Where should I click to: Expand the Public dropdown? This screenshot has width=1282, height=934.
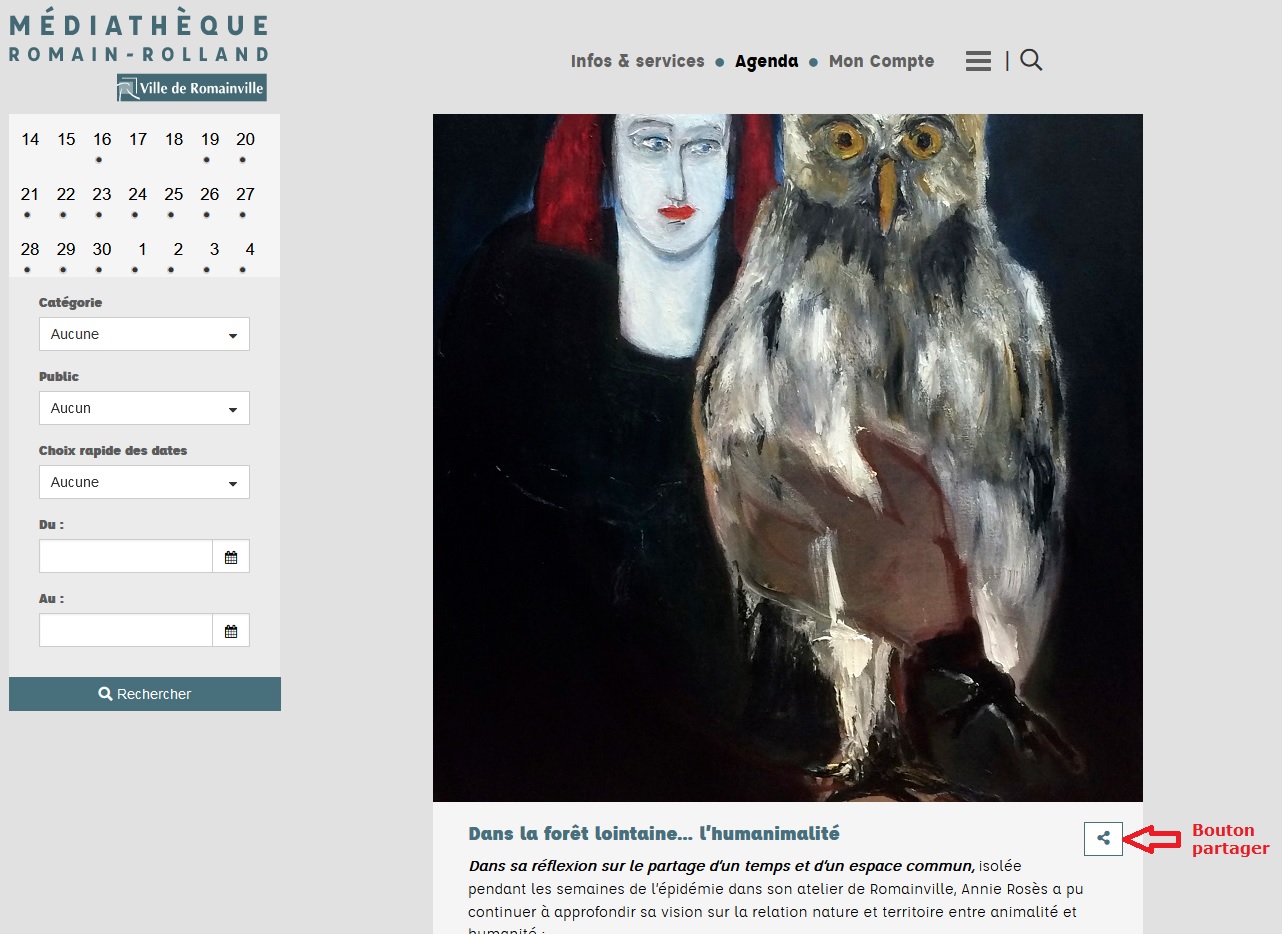144,408
